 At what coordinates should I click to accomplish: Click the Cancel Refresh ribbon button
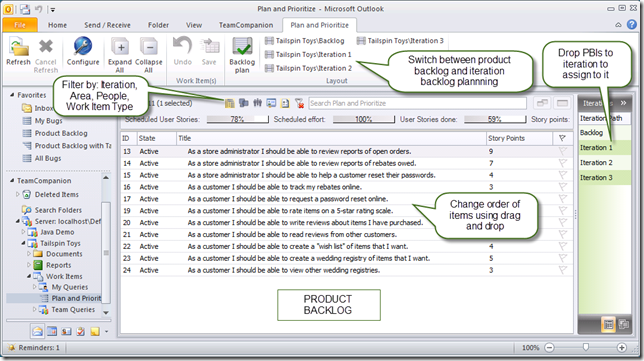(46, 55)
